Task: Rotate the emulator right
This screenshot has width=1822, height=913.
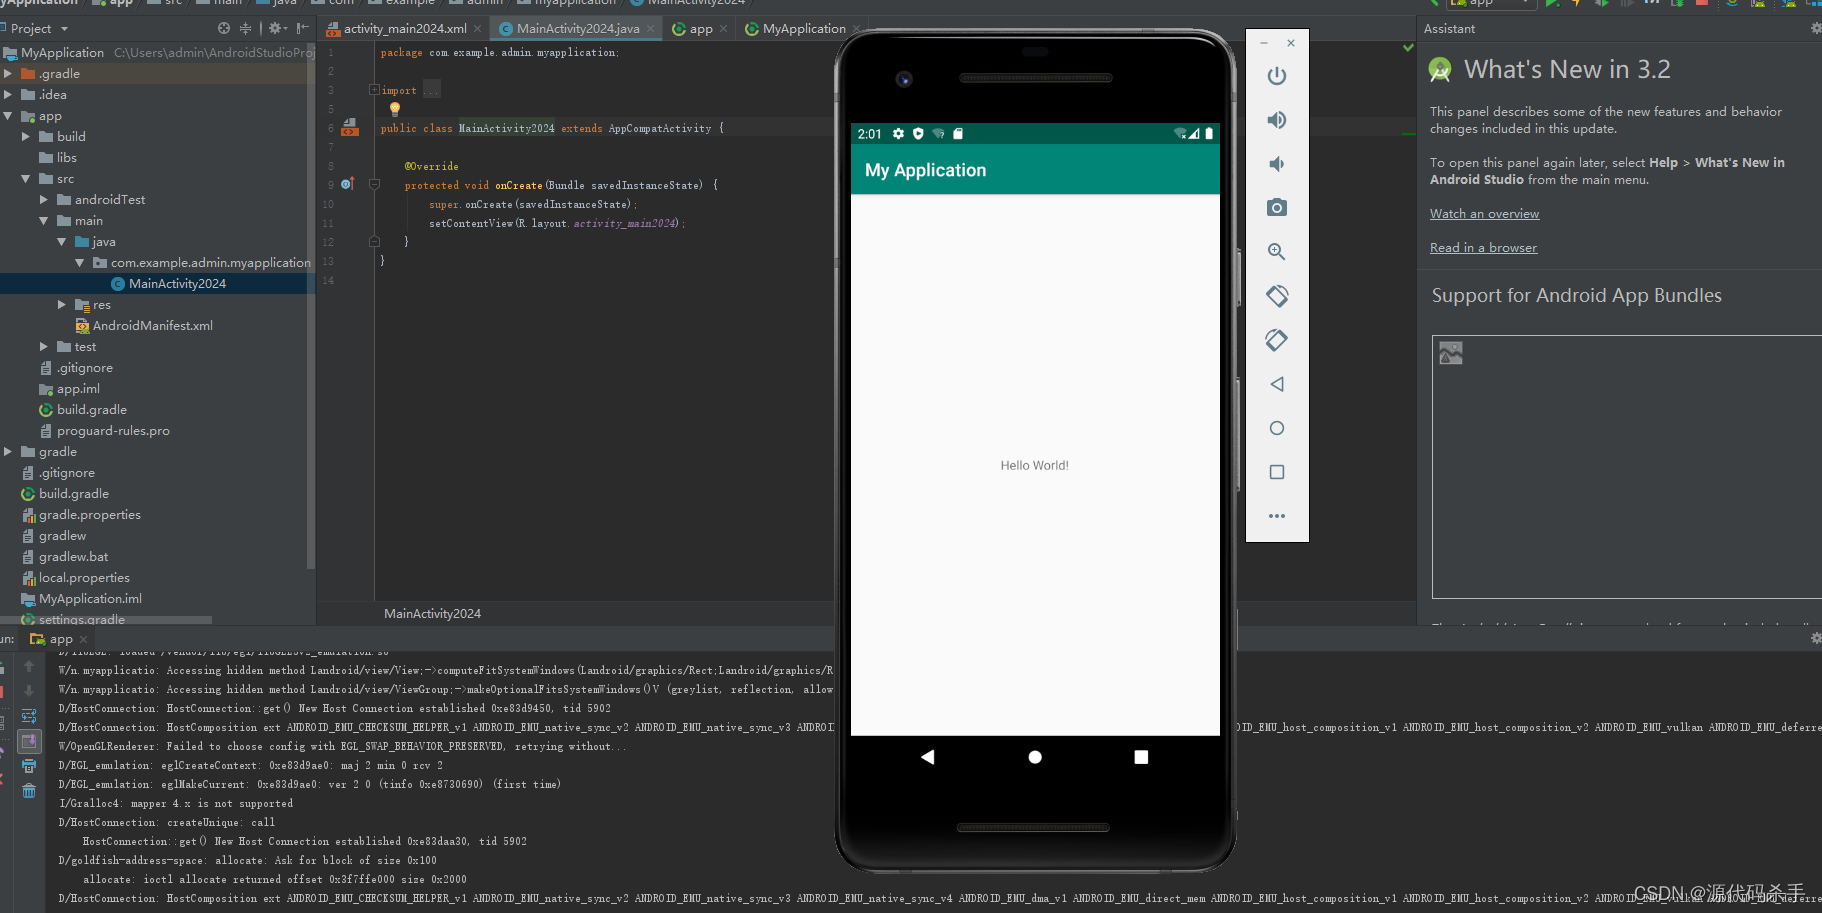Action: pos(1277,340)
